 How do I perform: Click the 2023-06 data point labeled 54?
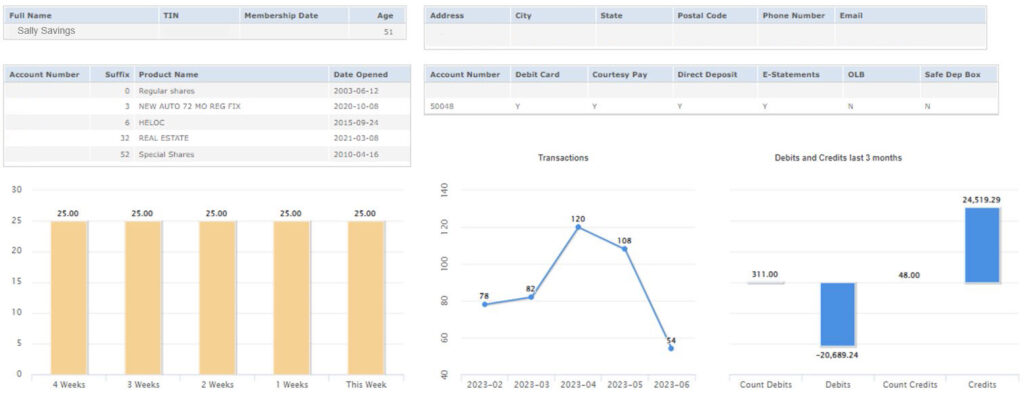pyautogui.click(x=671, y=348)
